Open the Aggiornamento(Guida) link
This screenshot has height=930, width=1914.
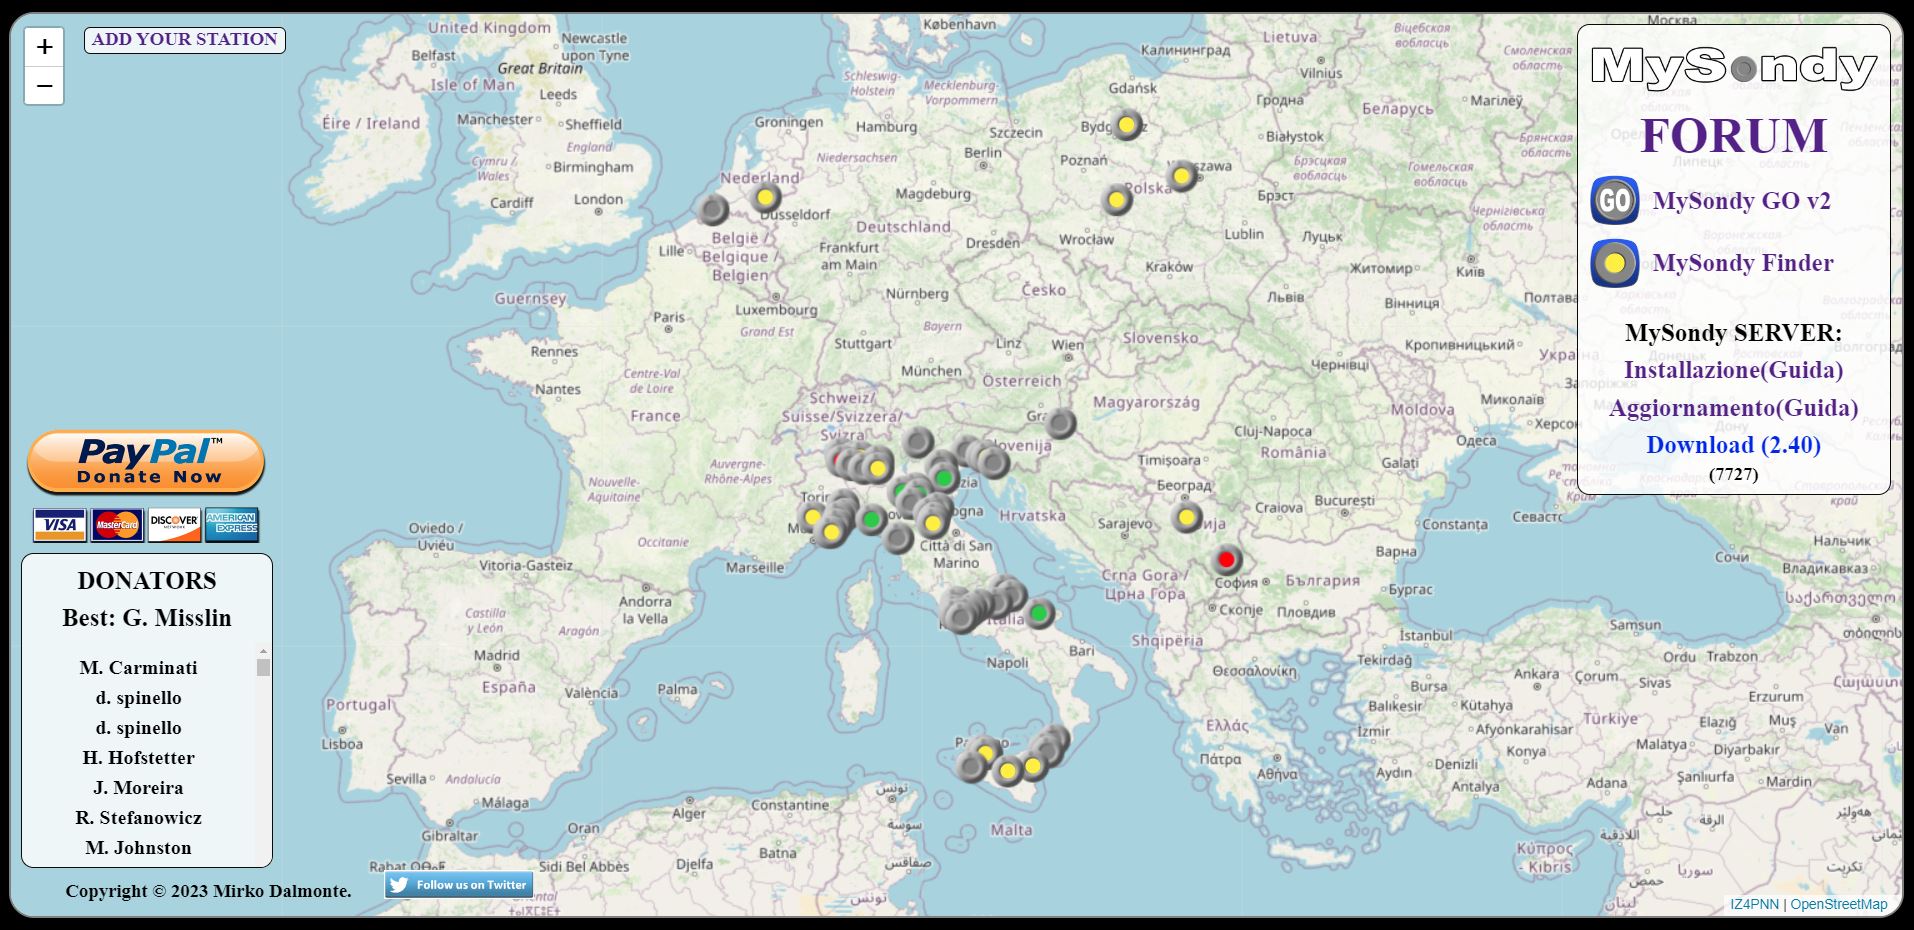pyautogui.click(x=1733, y=408)
